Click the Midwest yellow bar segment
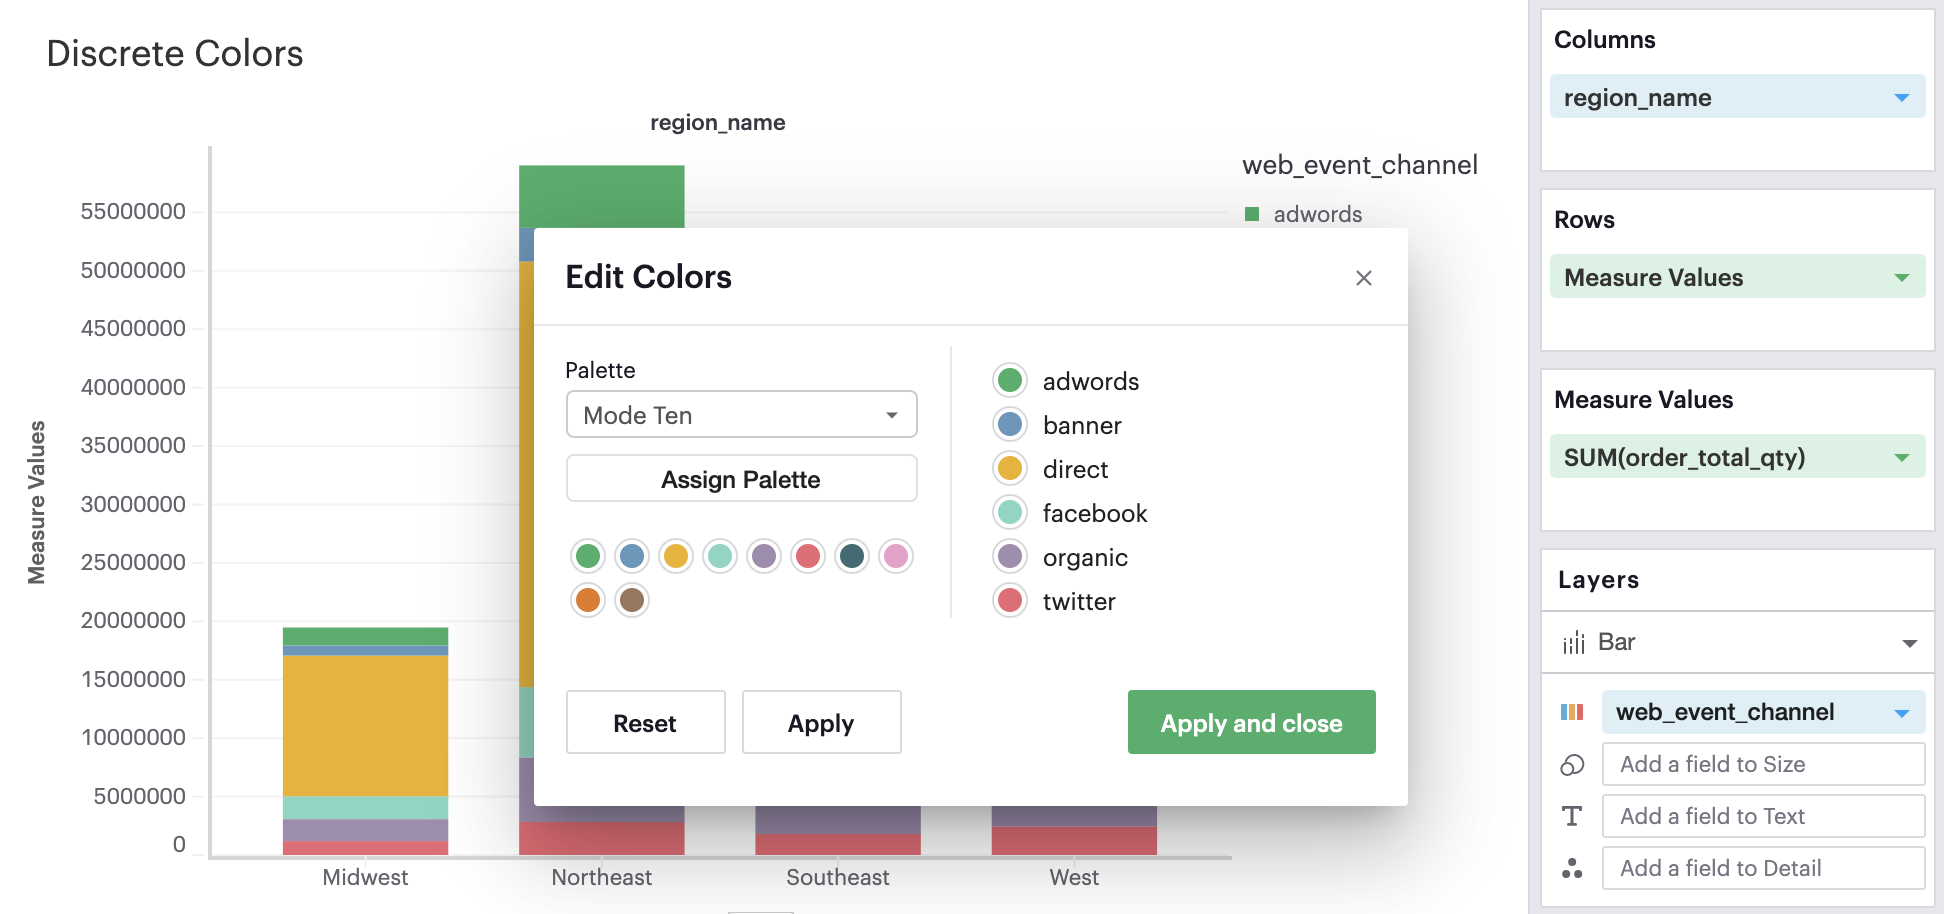Screen dimensions: 1944x914 point(365,725)
